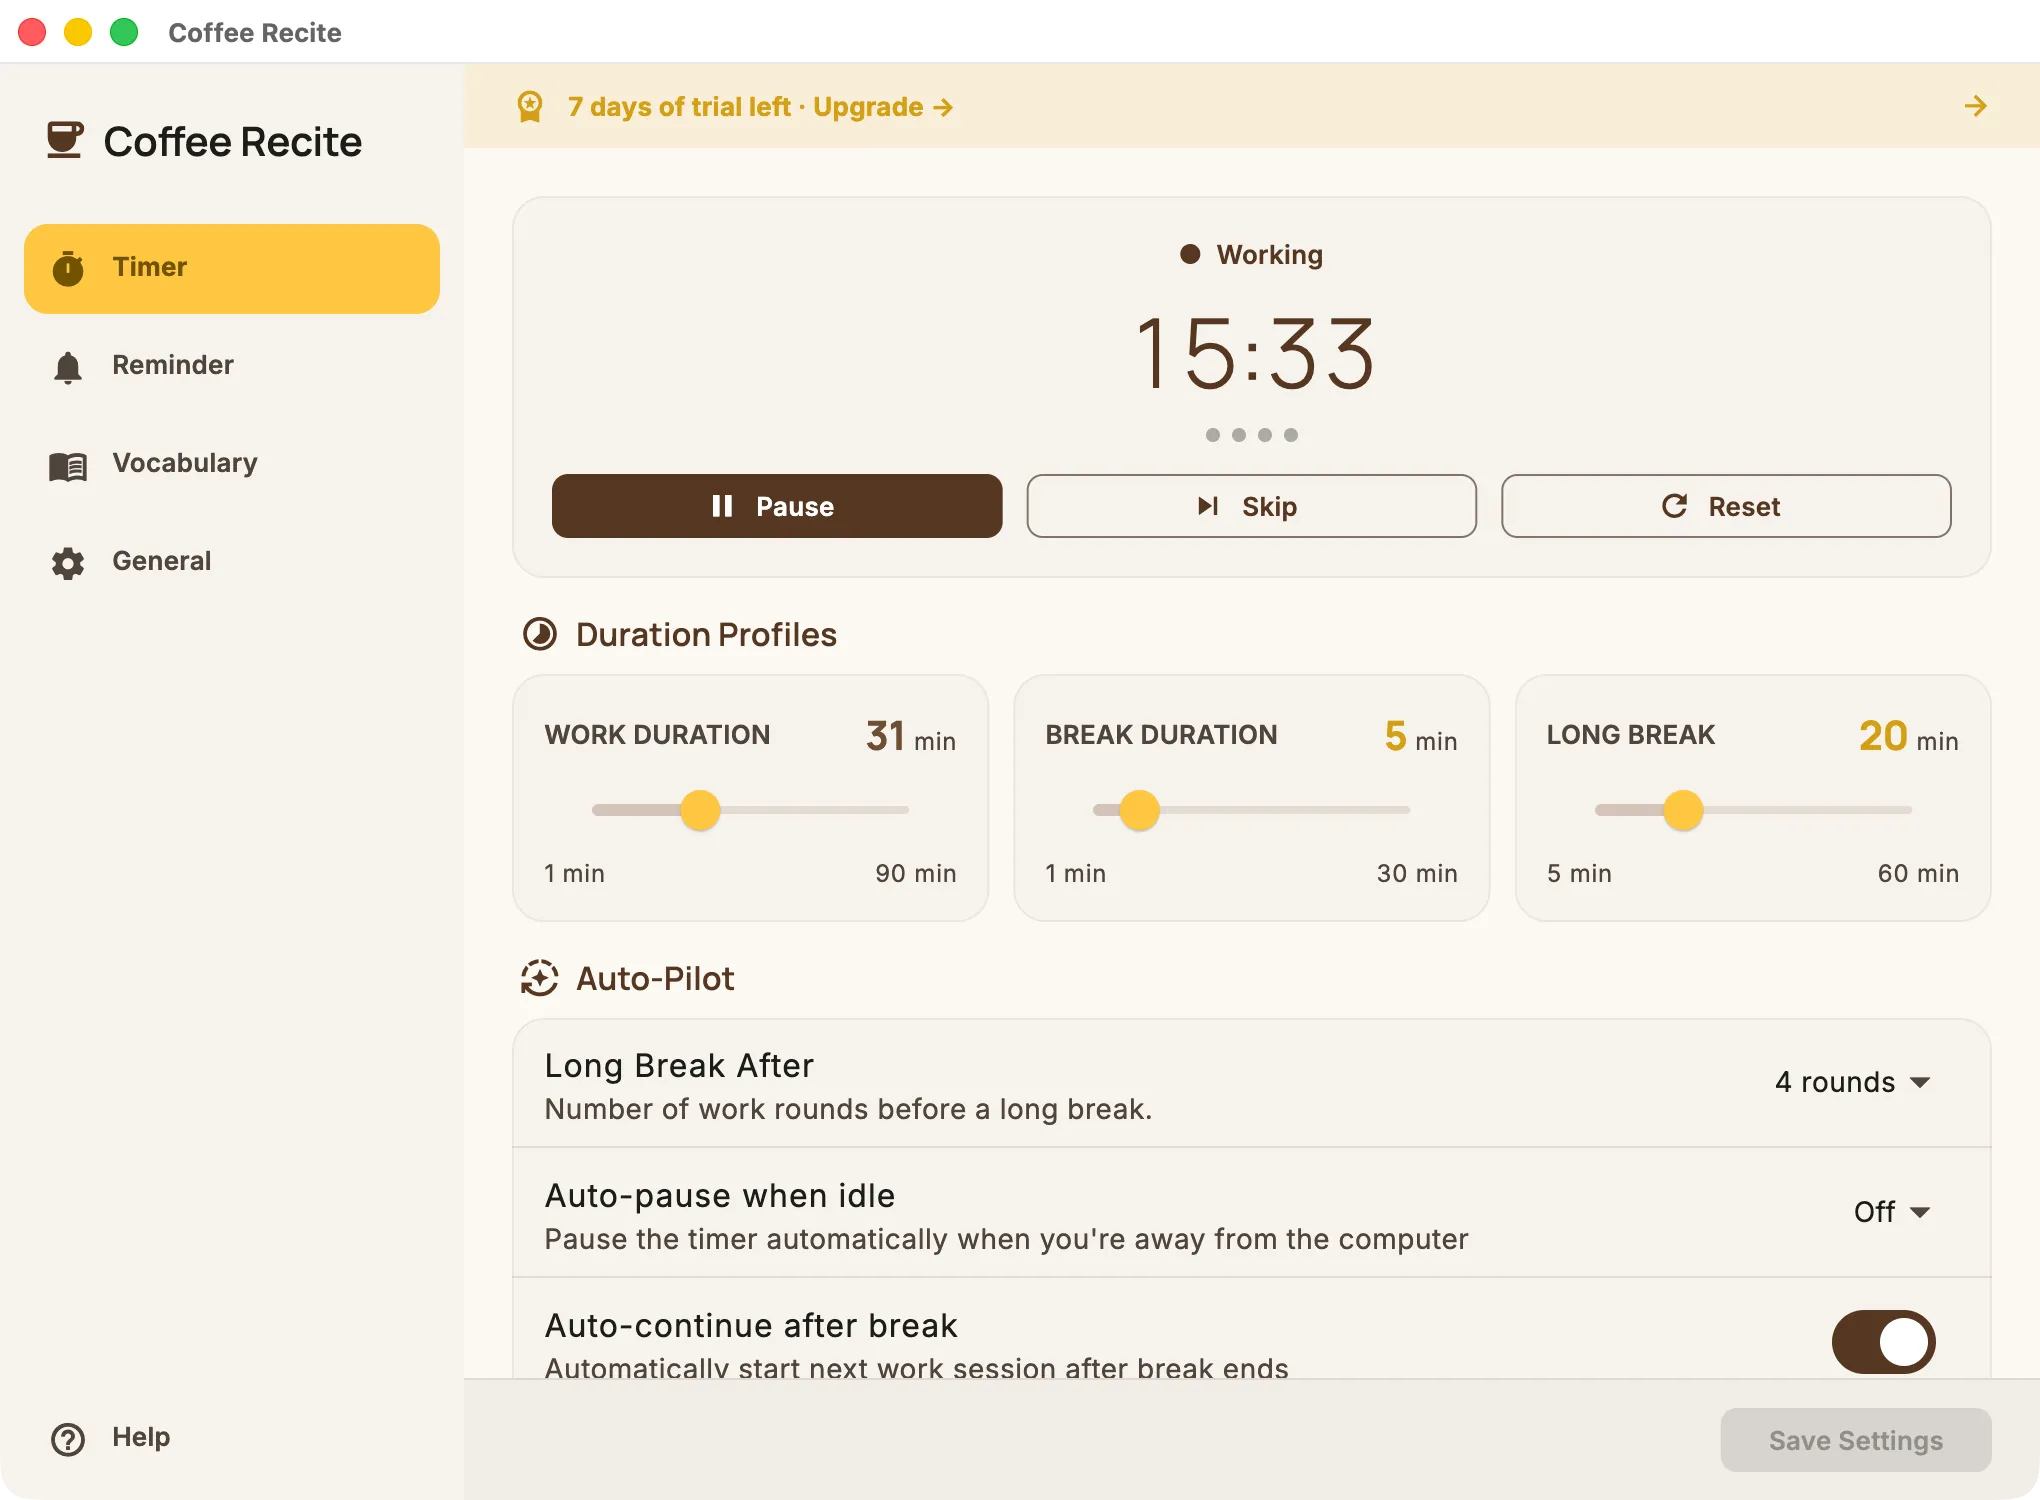2040x1500 pixels.
Task: Click the Coffee Recite window title
Action: click(255, 32)
